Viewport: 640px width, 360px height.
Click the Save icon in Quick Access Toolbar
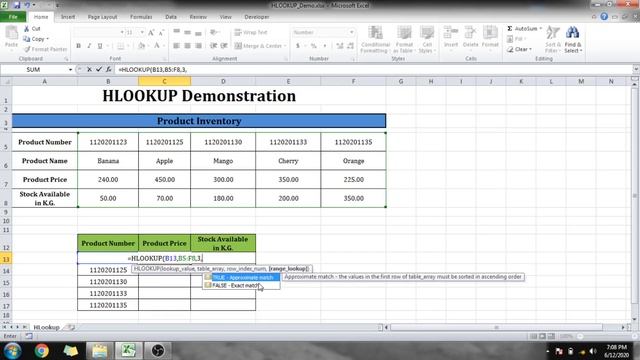17,5
